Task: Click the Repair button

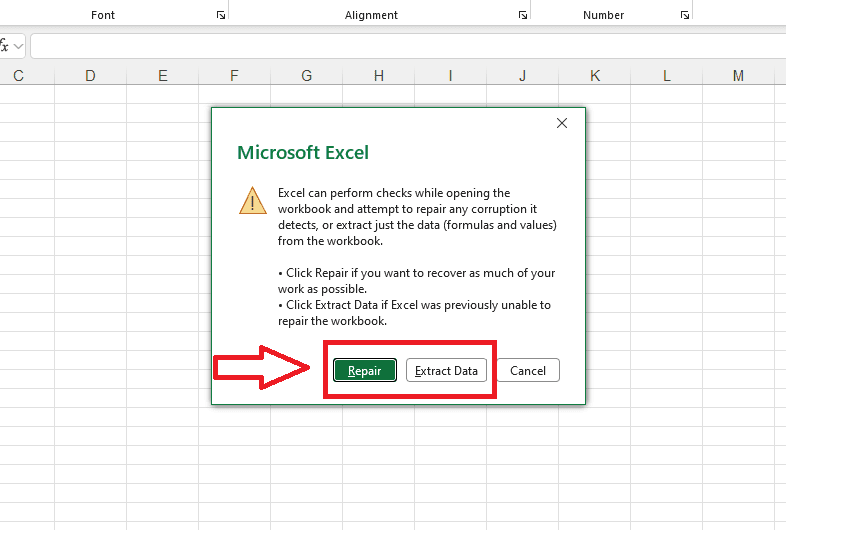Action: click(x=365, y=370)
